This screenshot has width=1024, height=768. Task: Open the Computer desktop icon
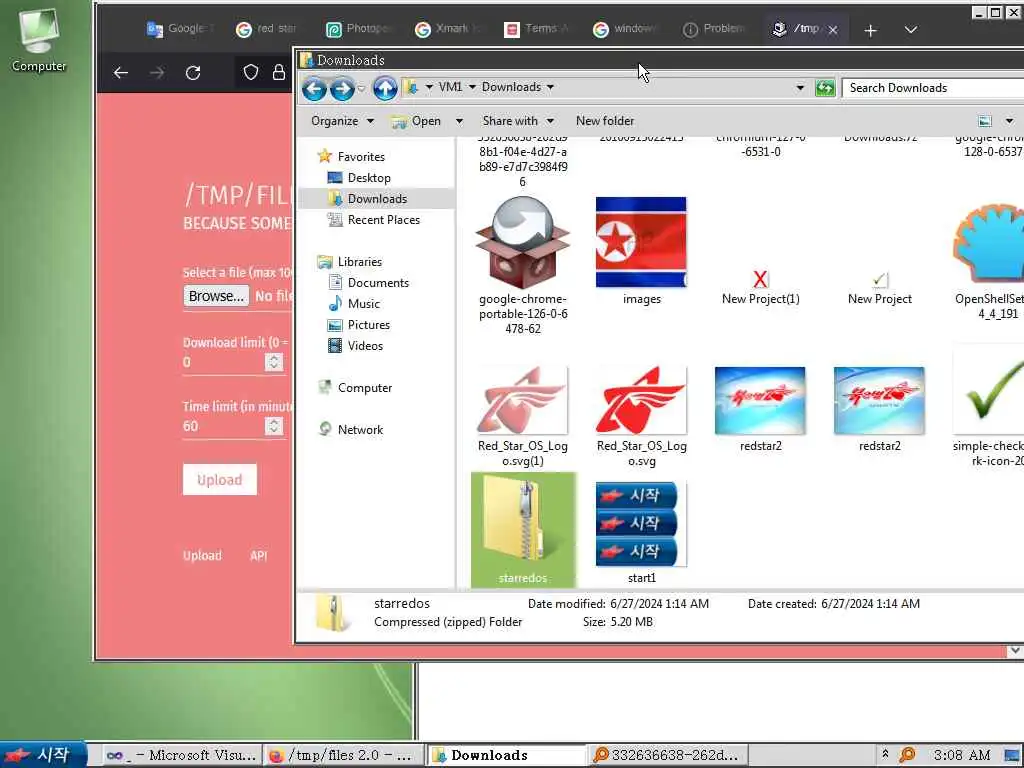pos(39,40)
